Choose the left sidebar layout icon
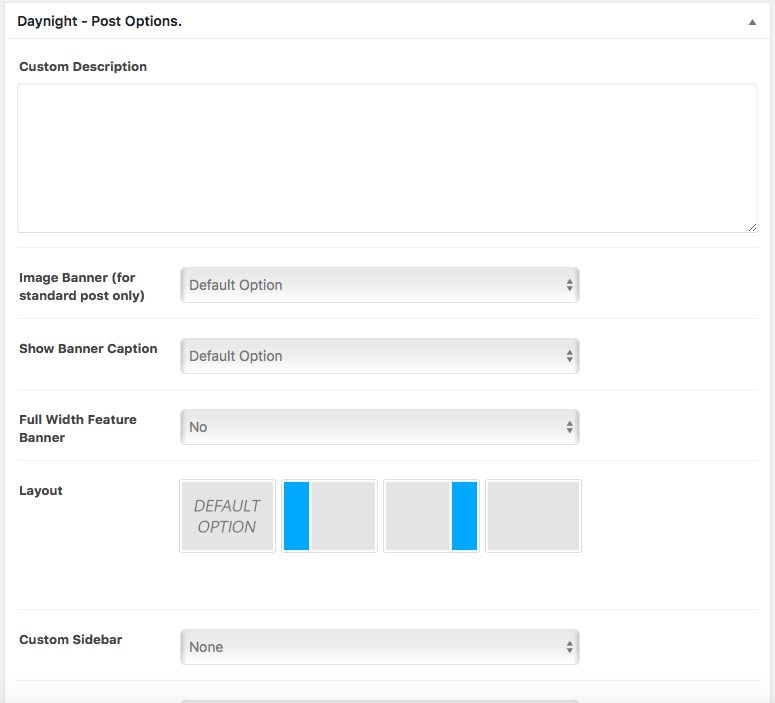Screen dimensions: 775x703 click(329, 516)
